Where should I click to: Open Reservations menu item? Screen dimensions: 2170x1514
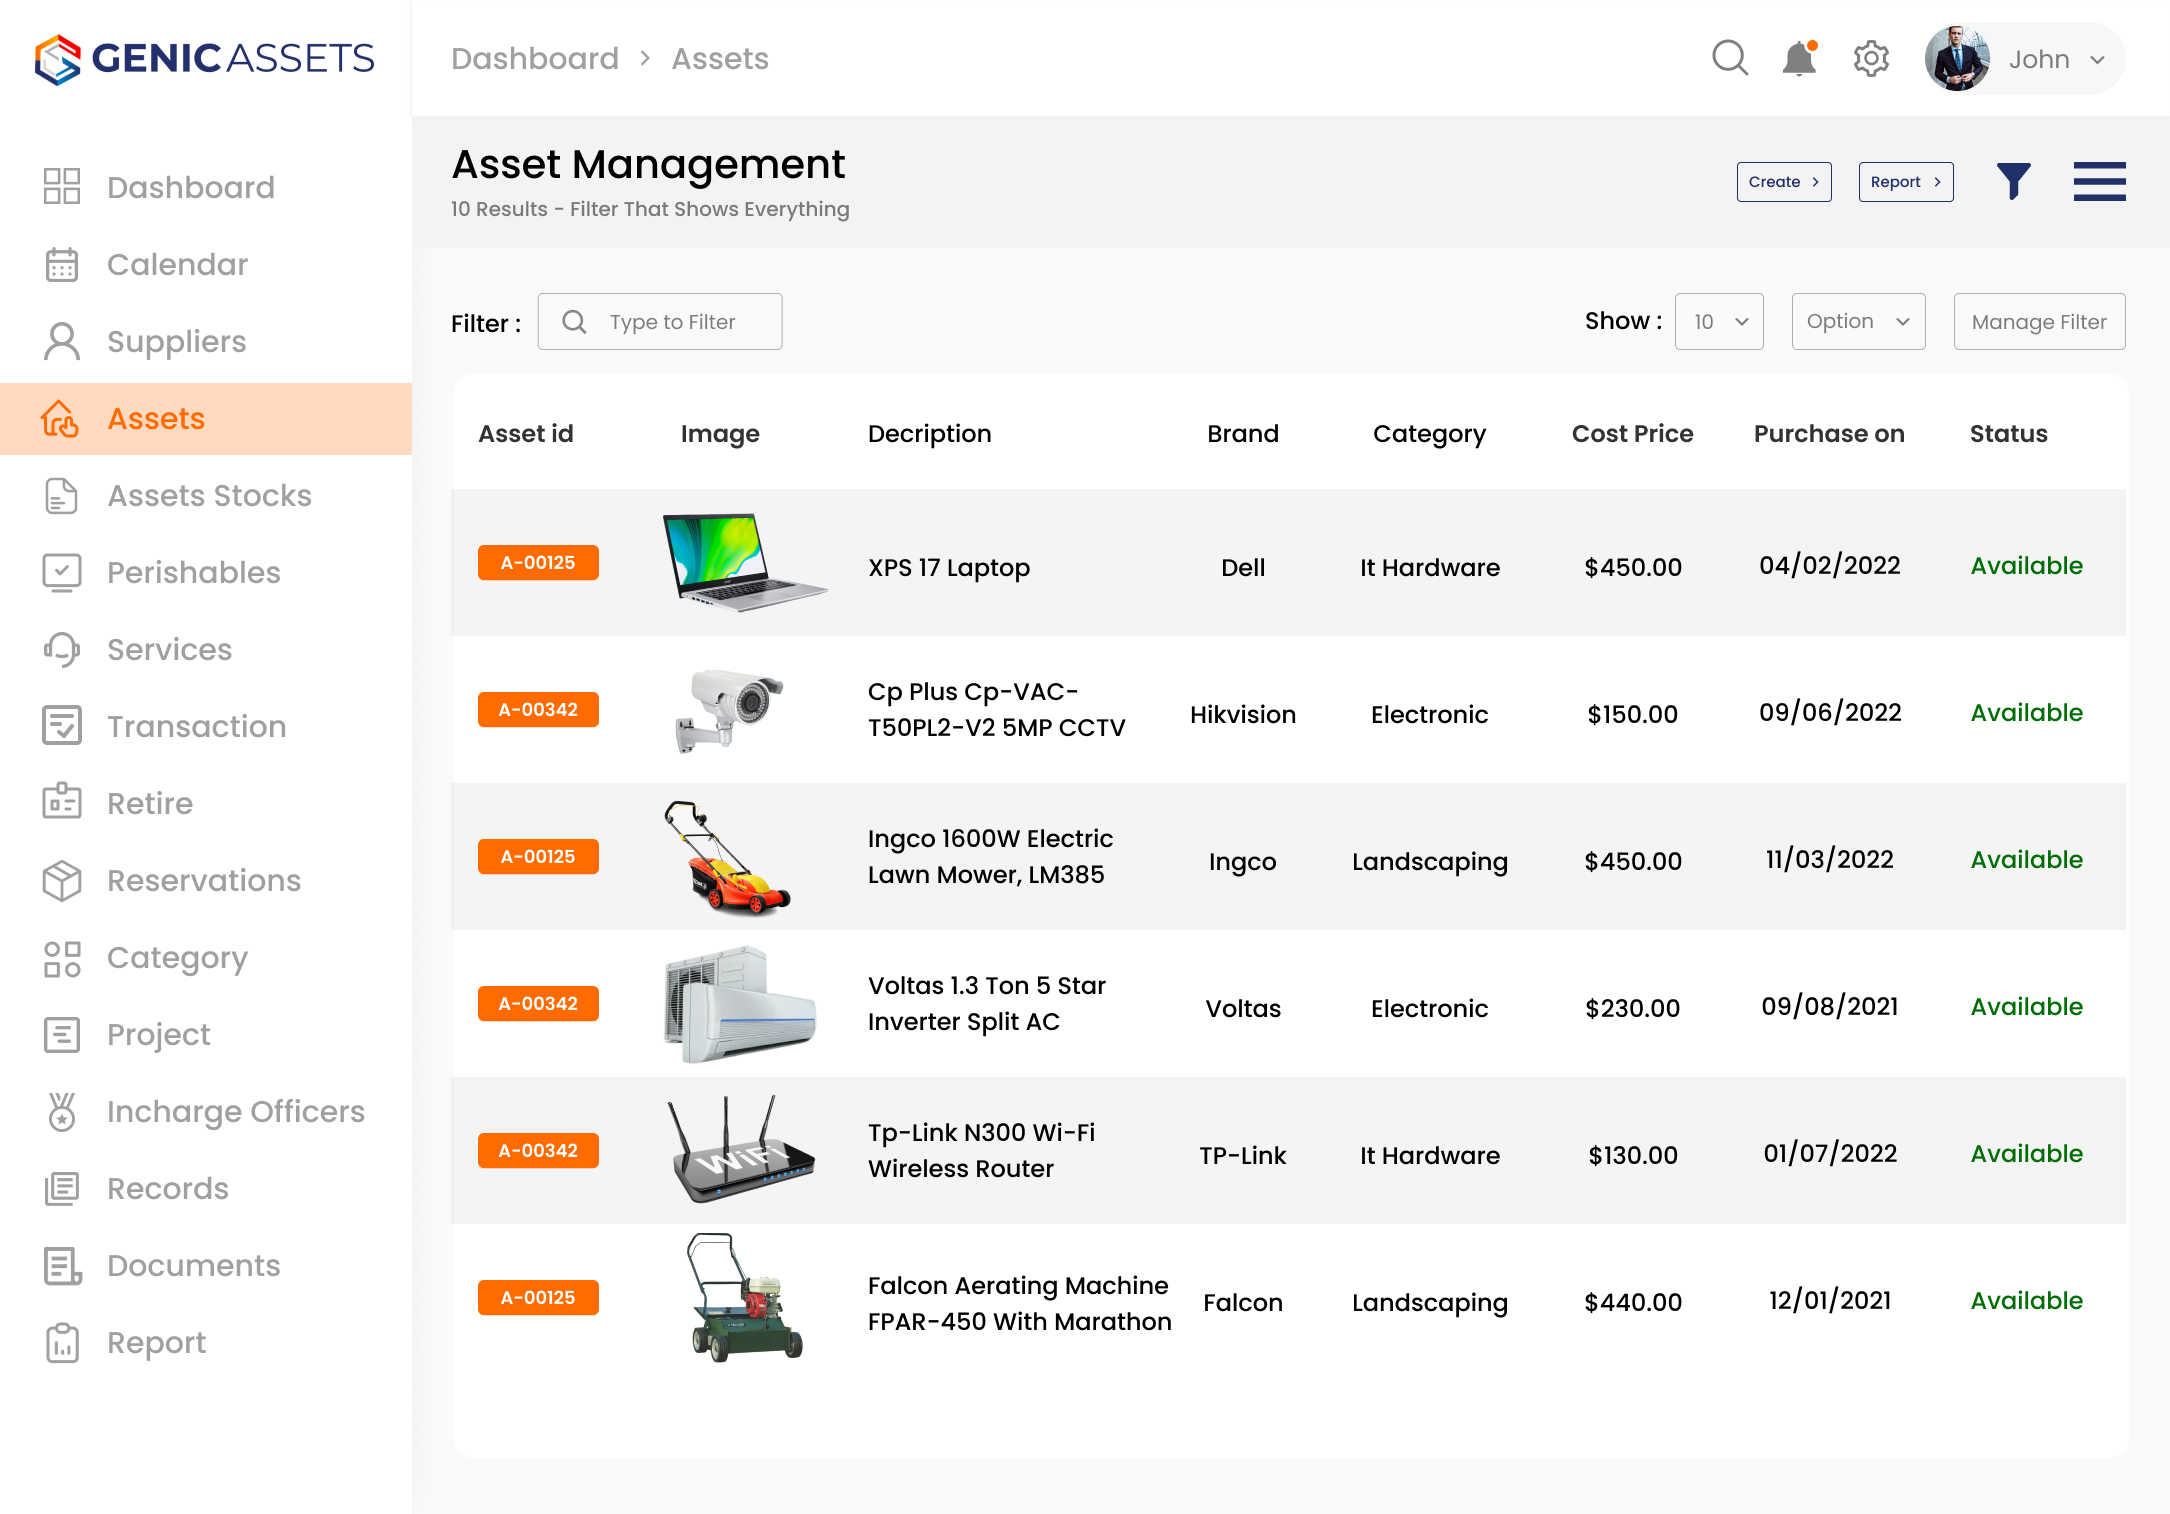pos(206,880)
